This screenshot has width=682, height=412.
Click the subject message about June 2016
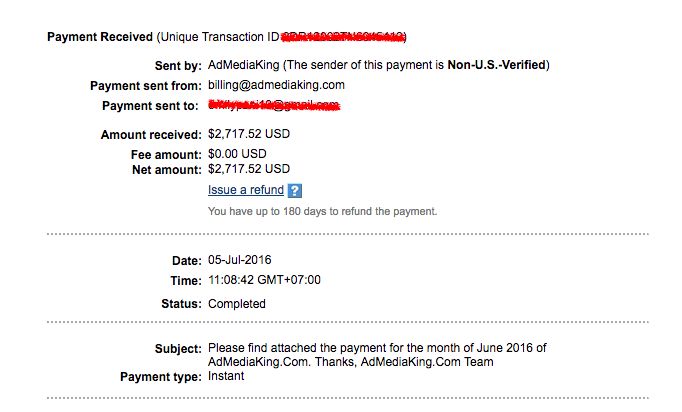(377, 355)
